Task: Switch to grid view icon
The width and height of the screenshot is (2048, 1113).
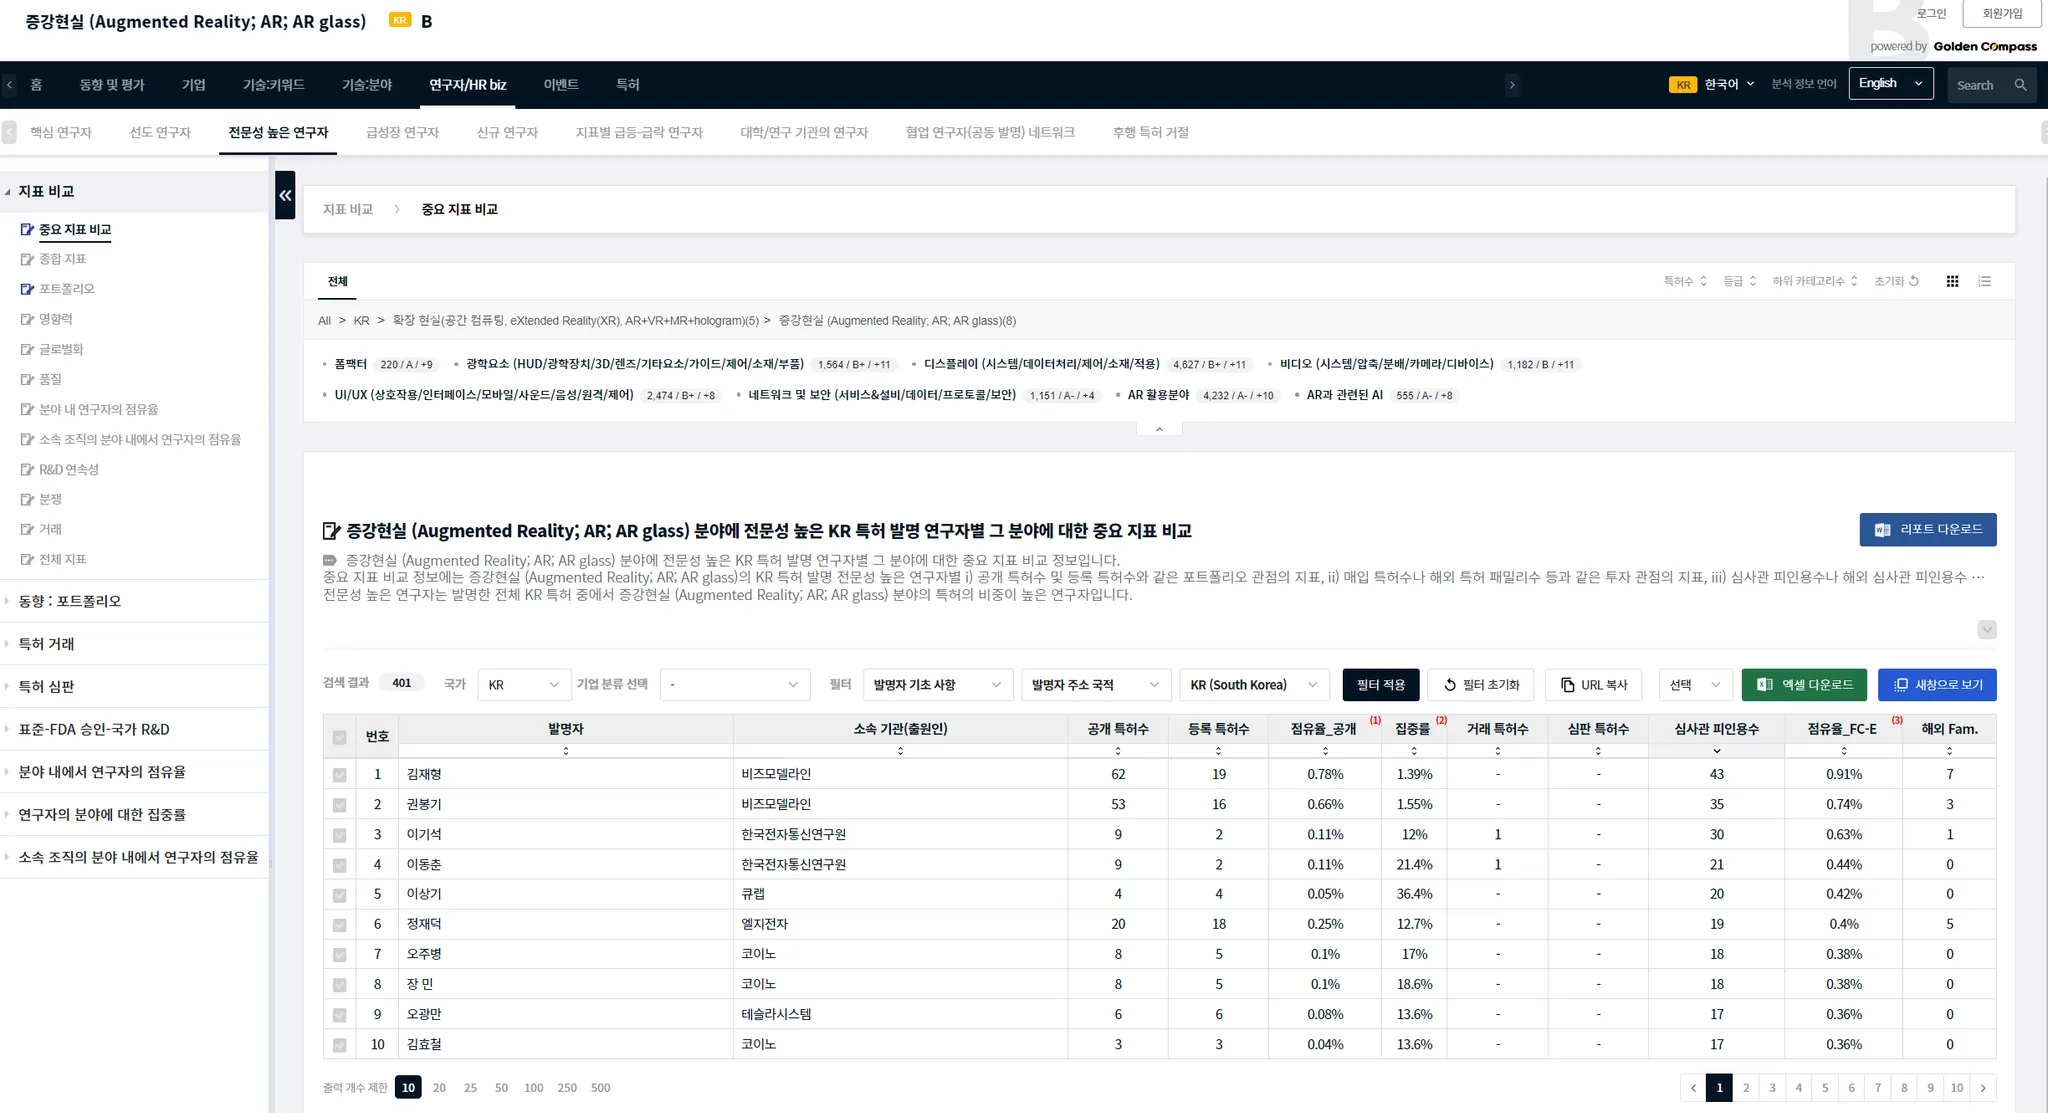Action: [x=1952, y=281]
